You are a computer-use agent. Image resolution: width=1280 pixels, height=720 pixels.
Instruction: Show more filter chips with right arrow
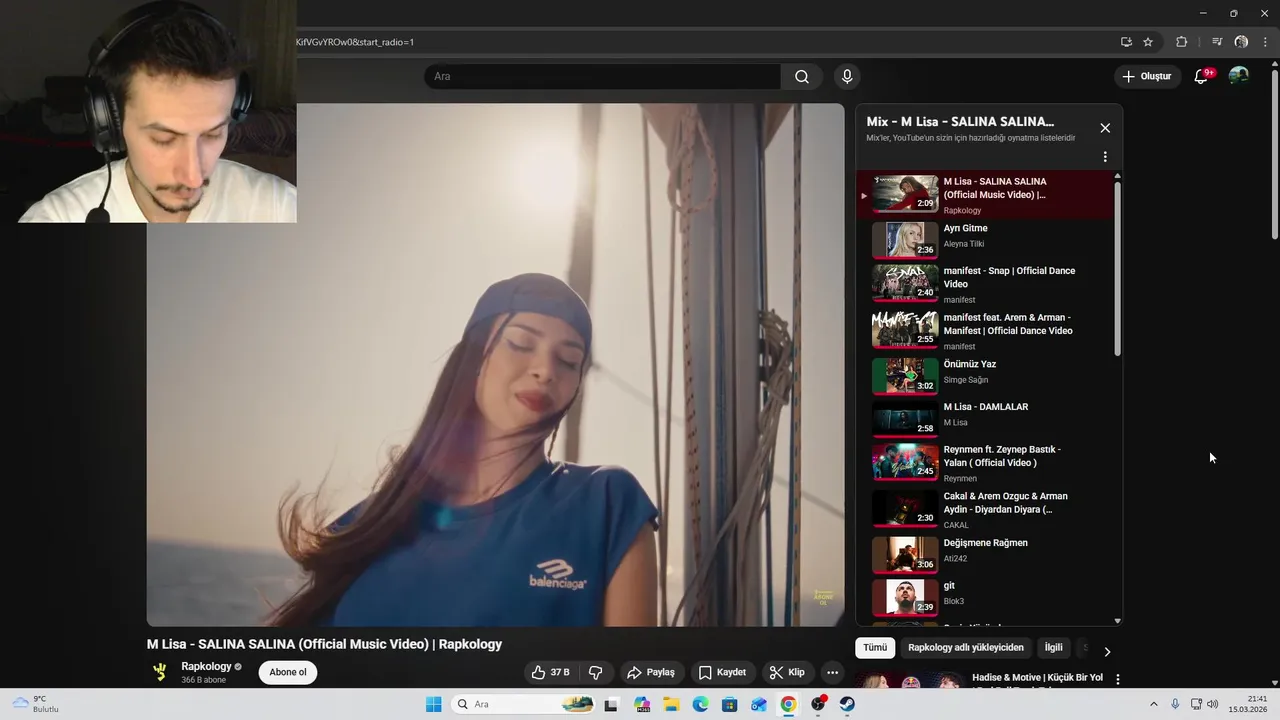coord(1107,651)
